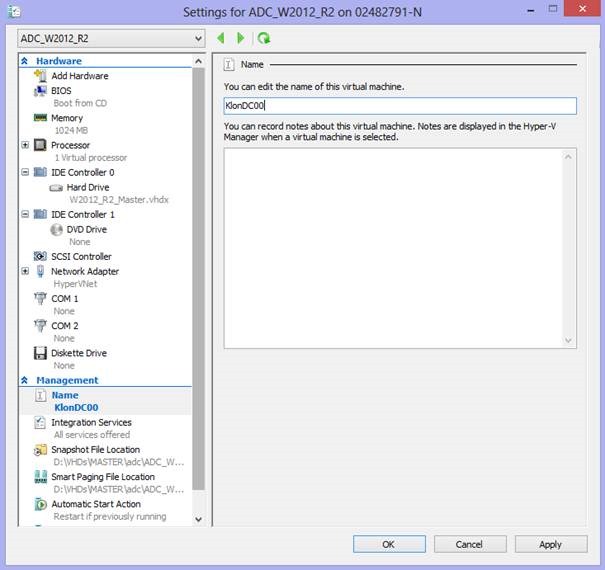Click the Name item icon under Management
The image size is (605, 570).
(x=40, y=395)
